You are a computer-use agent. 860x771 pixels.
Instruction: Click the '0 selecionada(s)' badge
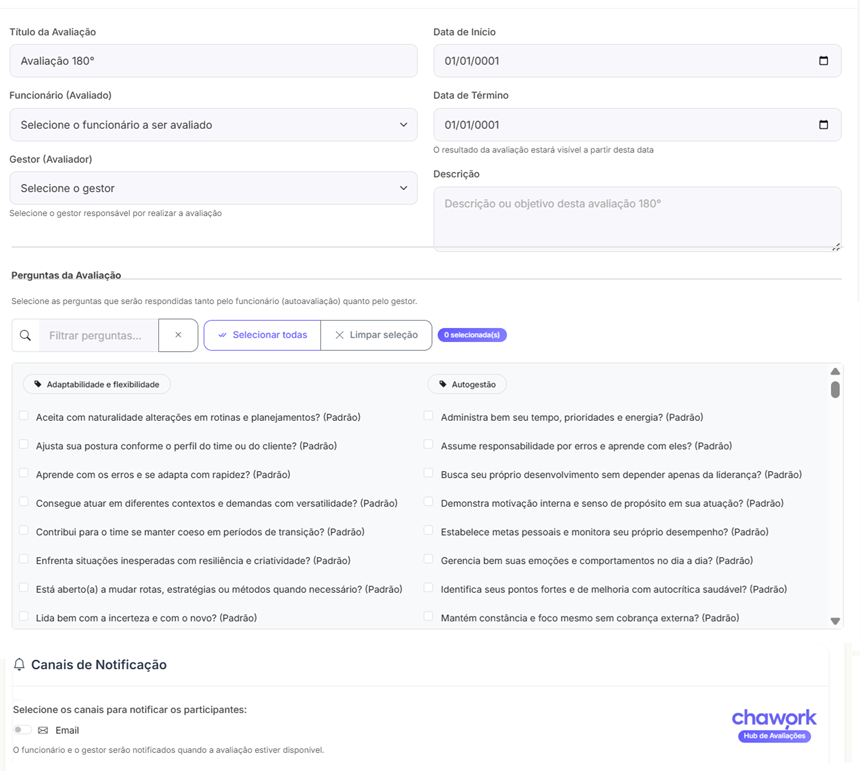[x=472, y=335]
